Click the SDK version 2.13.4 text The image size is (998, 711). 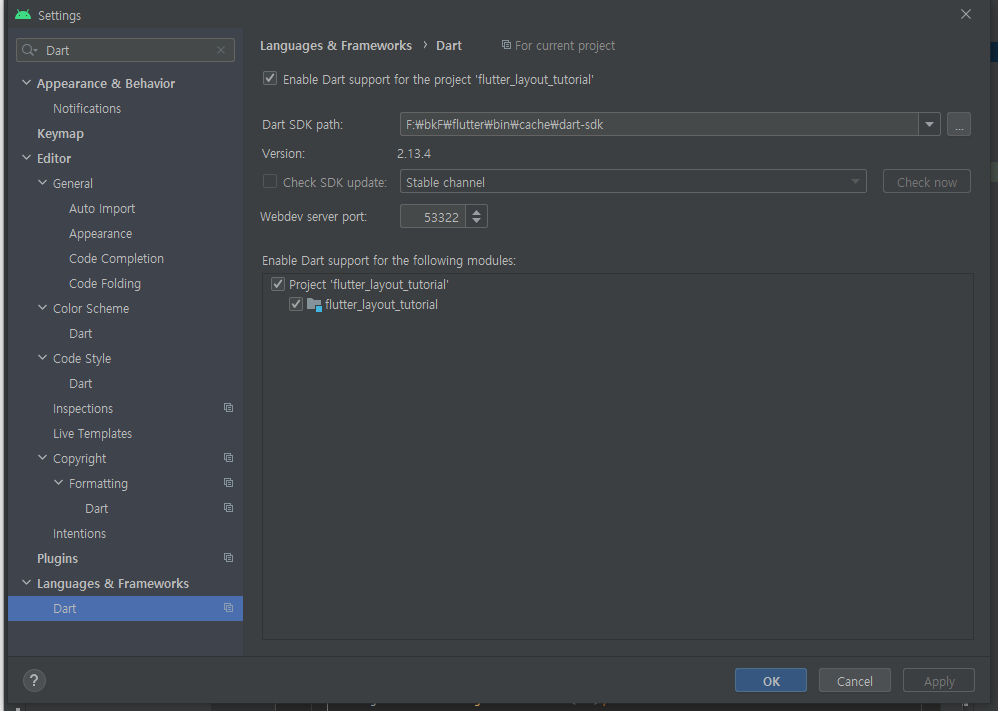pyautogui.click(x=414, y=153)
